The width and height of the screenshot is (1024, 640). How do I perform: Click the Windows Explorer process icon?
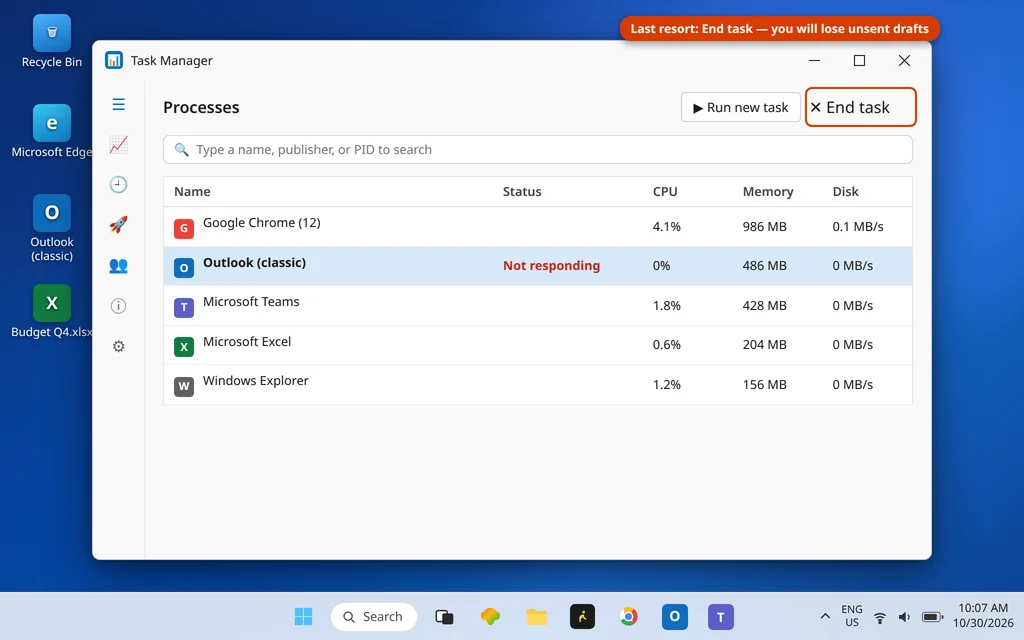click(x=184, y=386)
